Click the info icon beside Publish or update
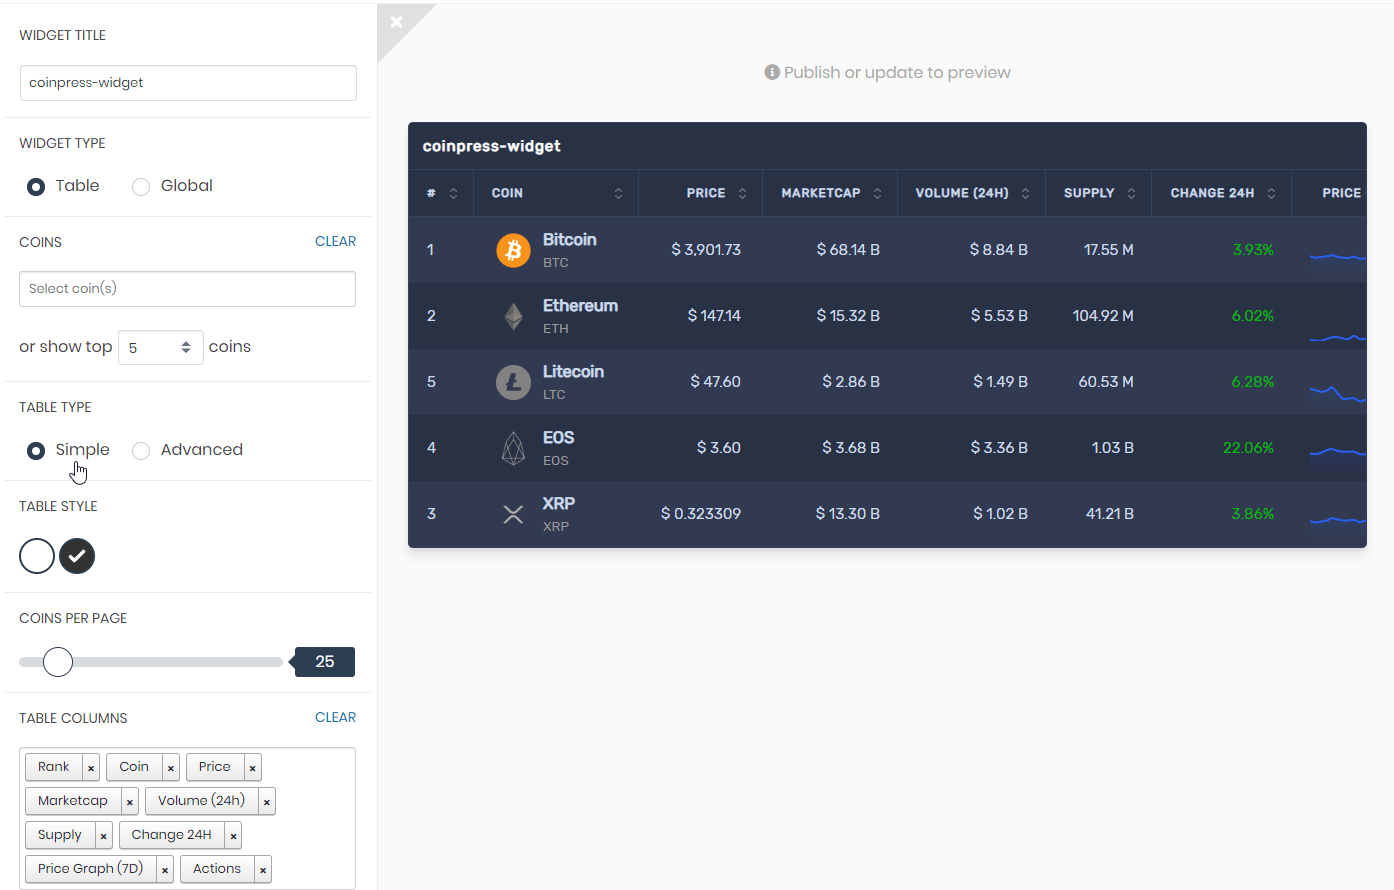Image resolution: width=1394 pixels, height=890 pixels. 772,72
